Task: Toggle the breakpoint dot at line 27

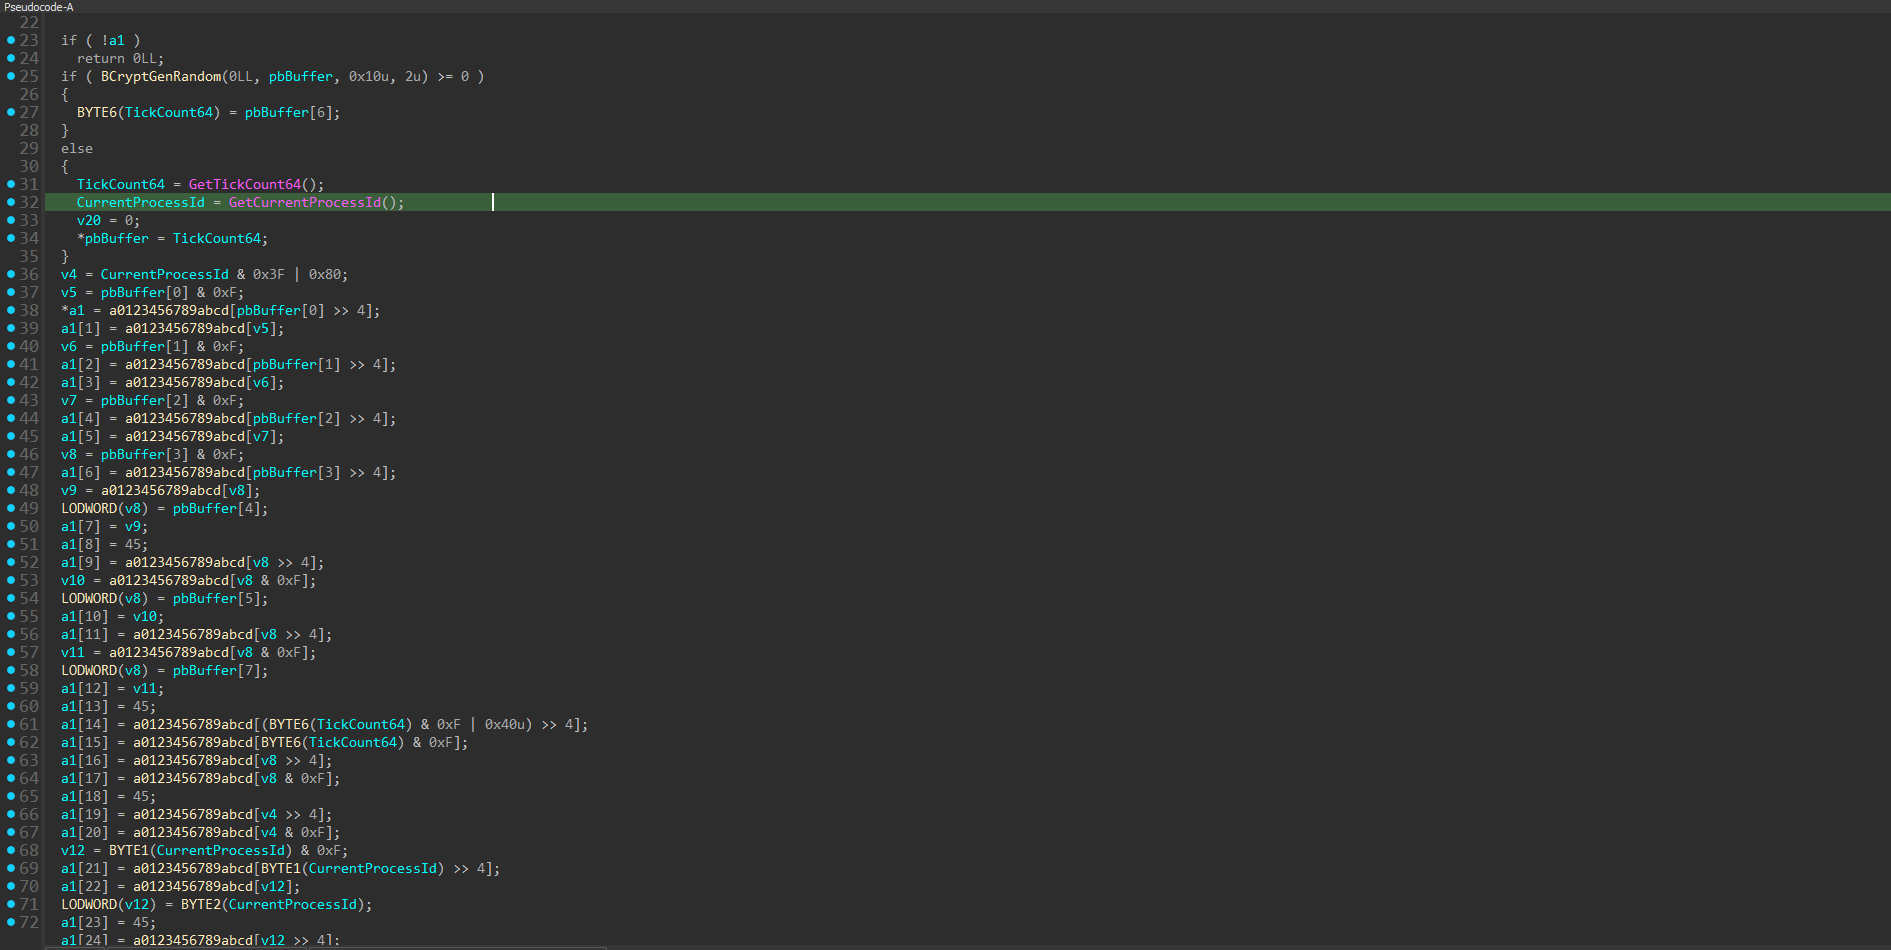Action: [11, 112]
